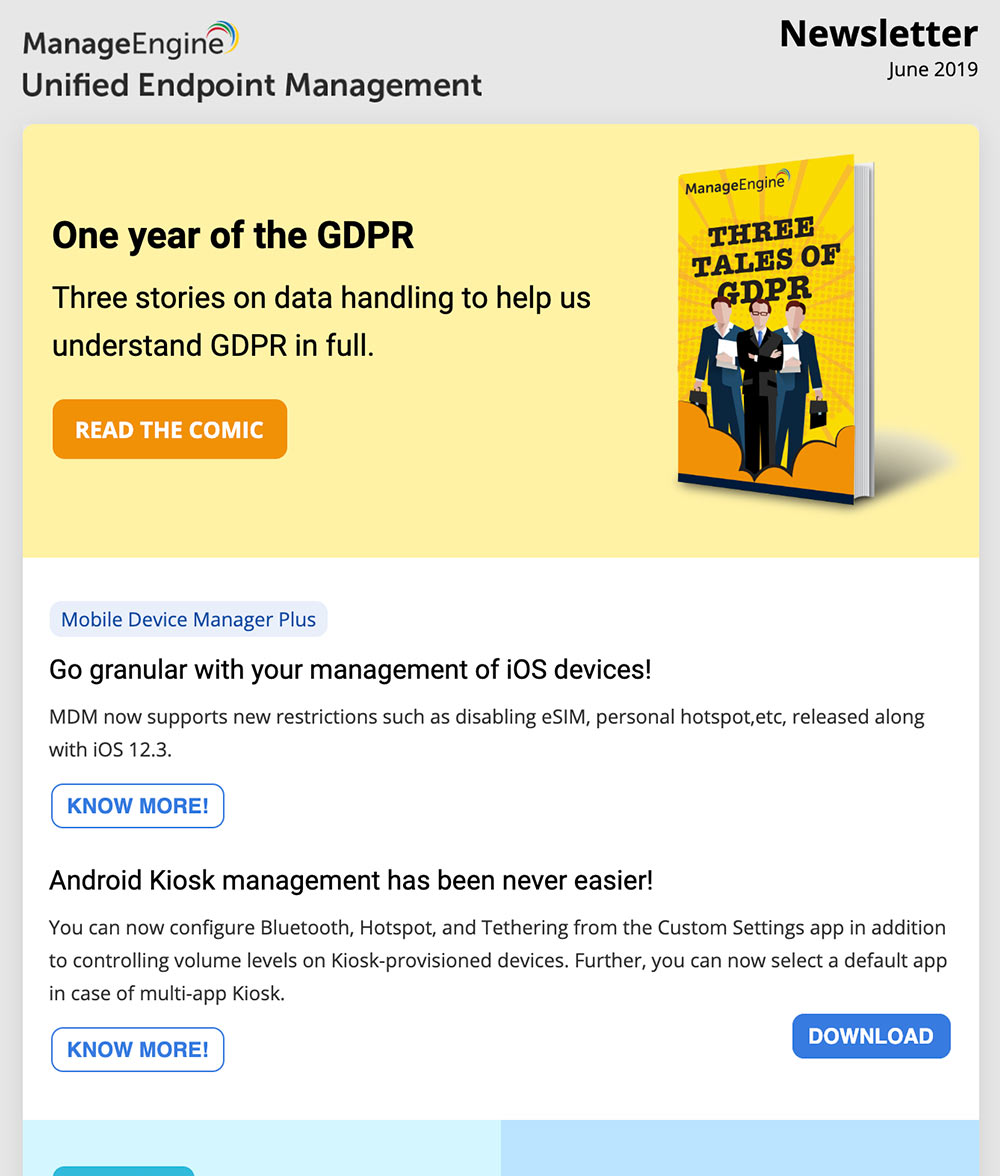Click the Newsletter heading at top right

click(878, 34)
